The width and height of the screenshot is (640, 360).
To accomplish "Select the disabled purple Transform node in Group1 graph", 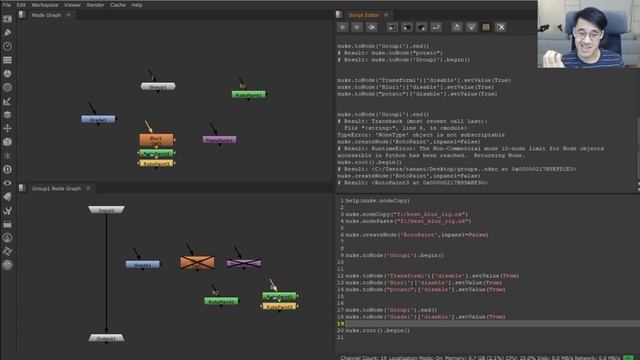I will 244,263.
